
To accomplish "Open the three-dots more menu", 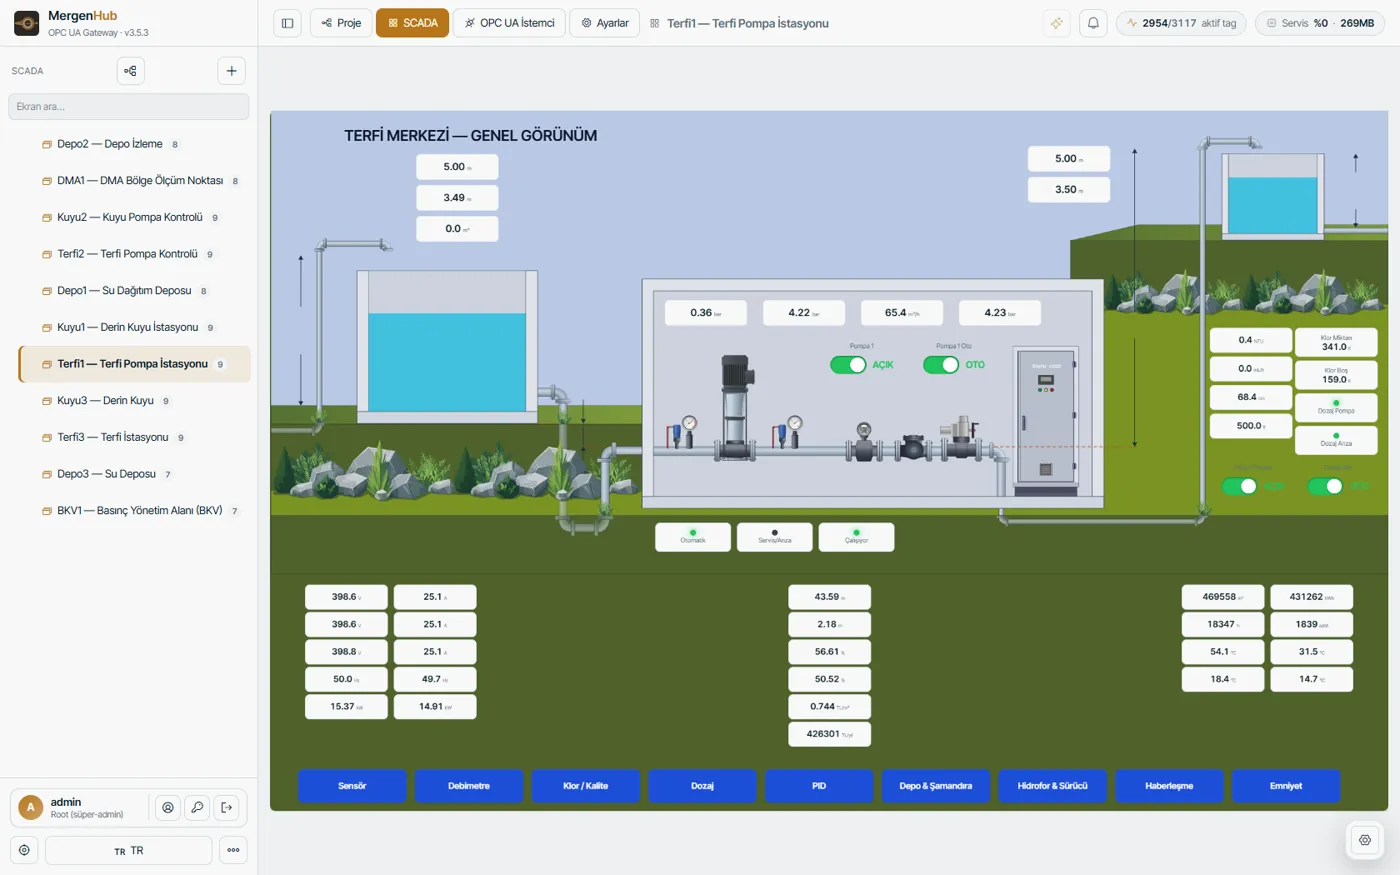I will tap(233, 850).
